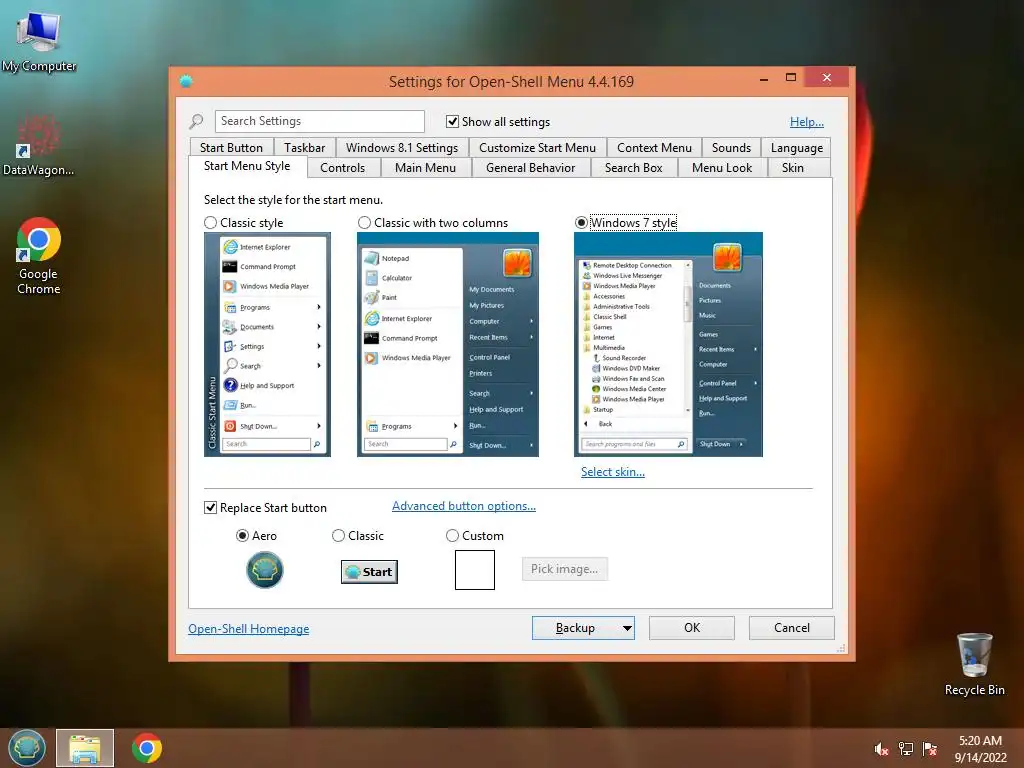1024x768 pixels.
Task: Open the General Behavior tab
Action: click(530, 168)
